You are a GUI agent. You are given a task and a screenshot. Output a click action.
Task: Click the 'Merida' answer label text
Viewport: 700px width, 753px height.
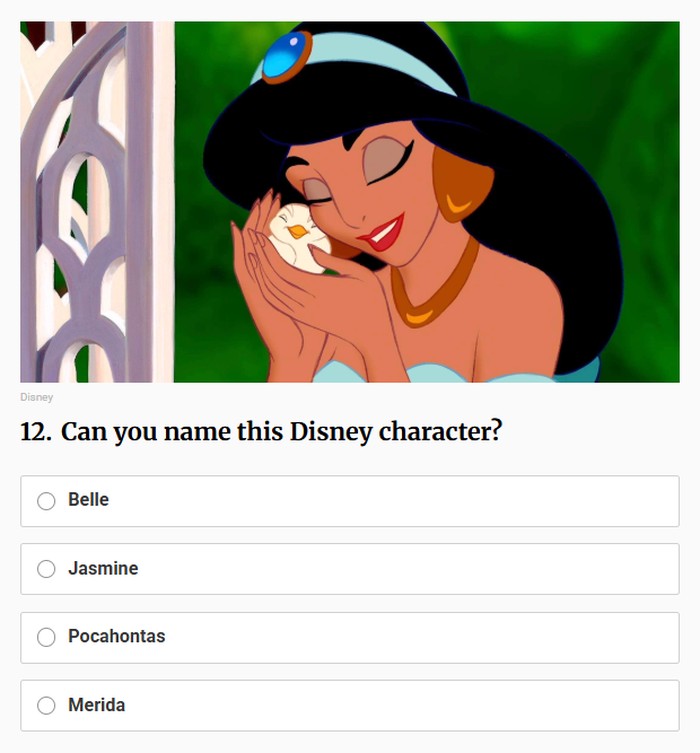pyautogui.click(x=97, y=705)
